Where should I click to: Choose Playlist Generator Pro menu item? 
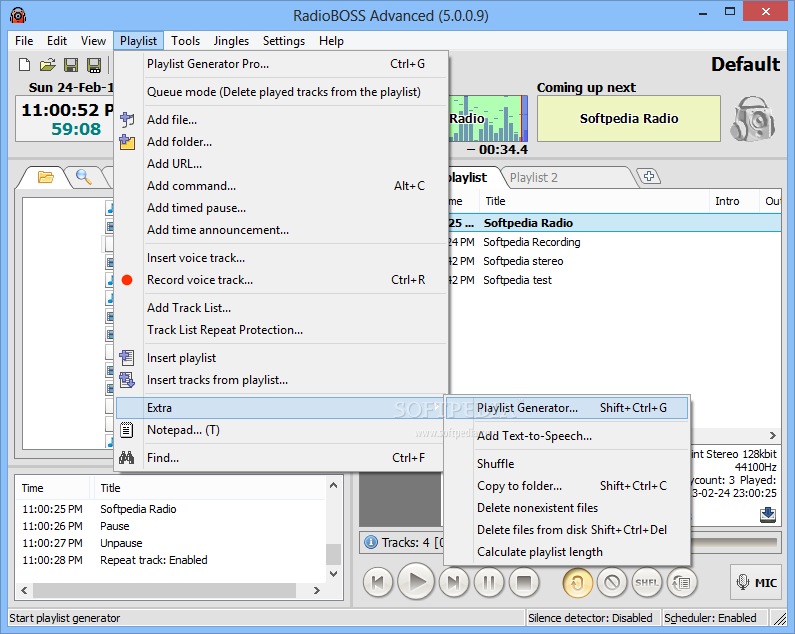click(x=283, y=64)
